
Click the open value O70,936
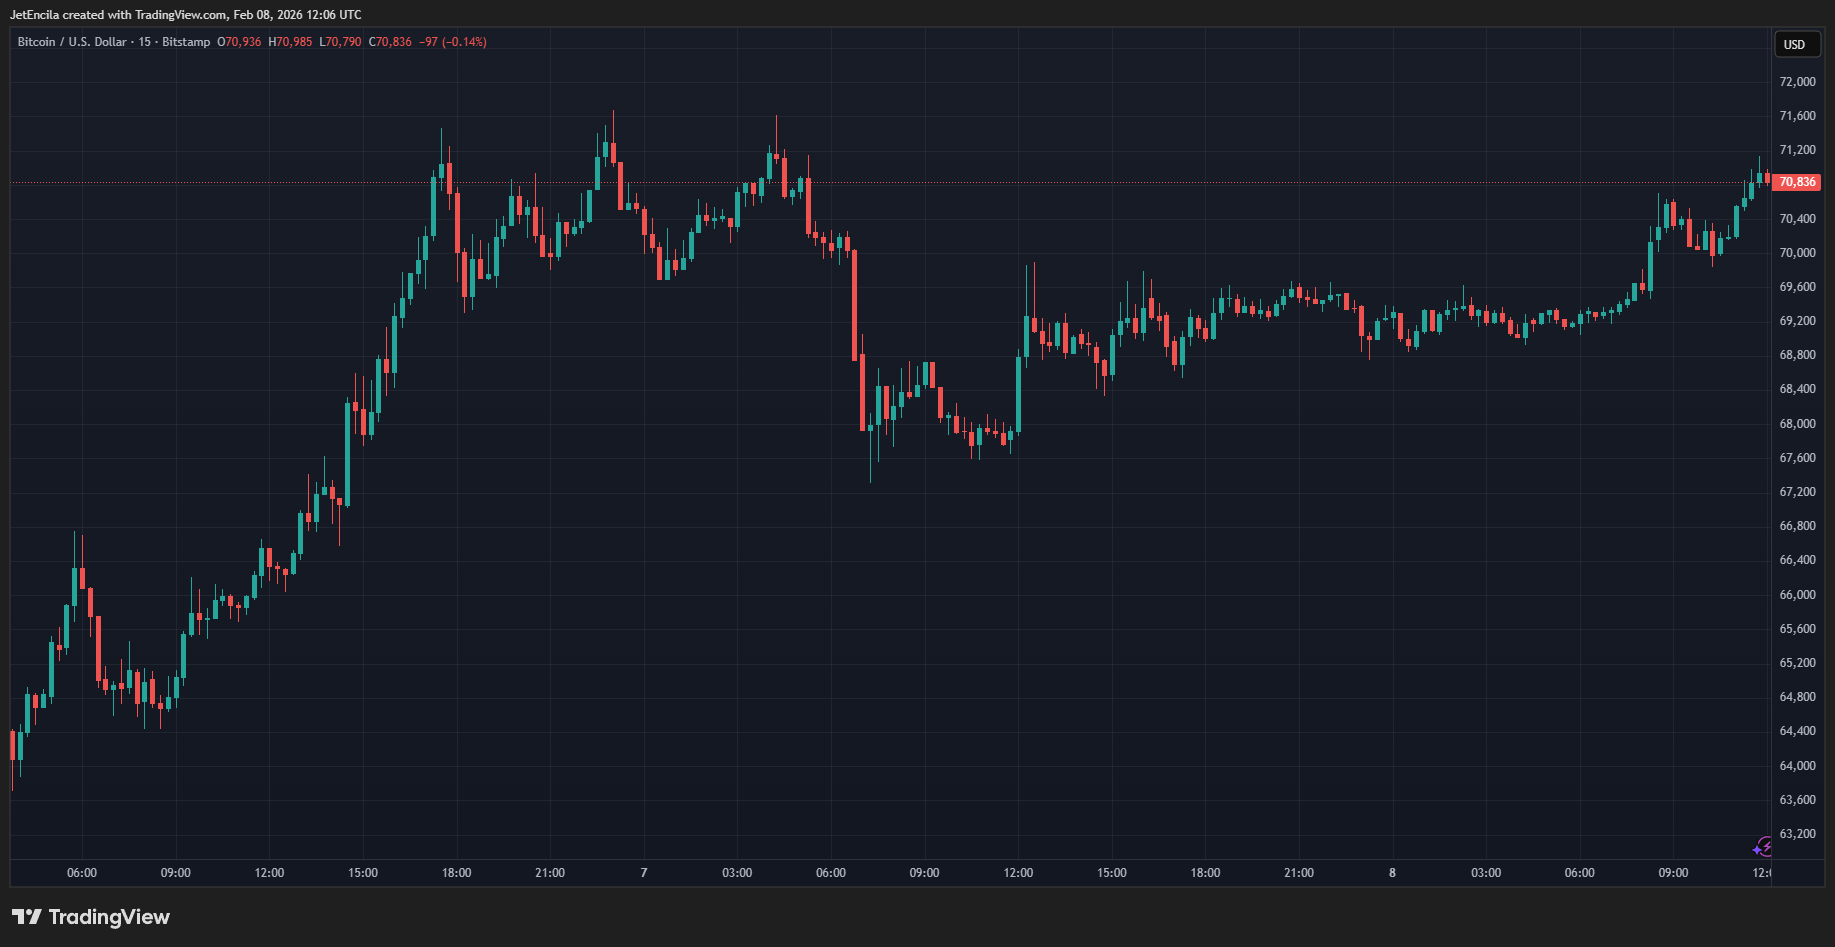(239, 42)
